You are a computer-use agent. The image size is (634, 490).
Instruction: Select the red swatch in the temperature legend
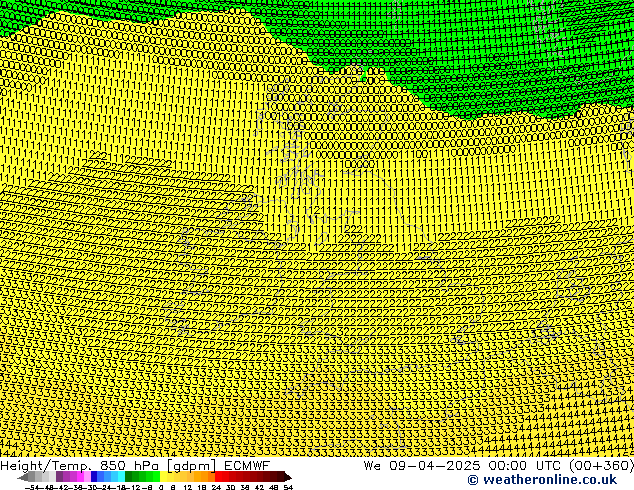225,477
